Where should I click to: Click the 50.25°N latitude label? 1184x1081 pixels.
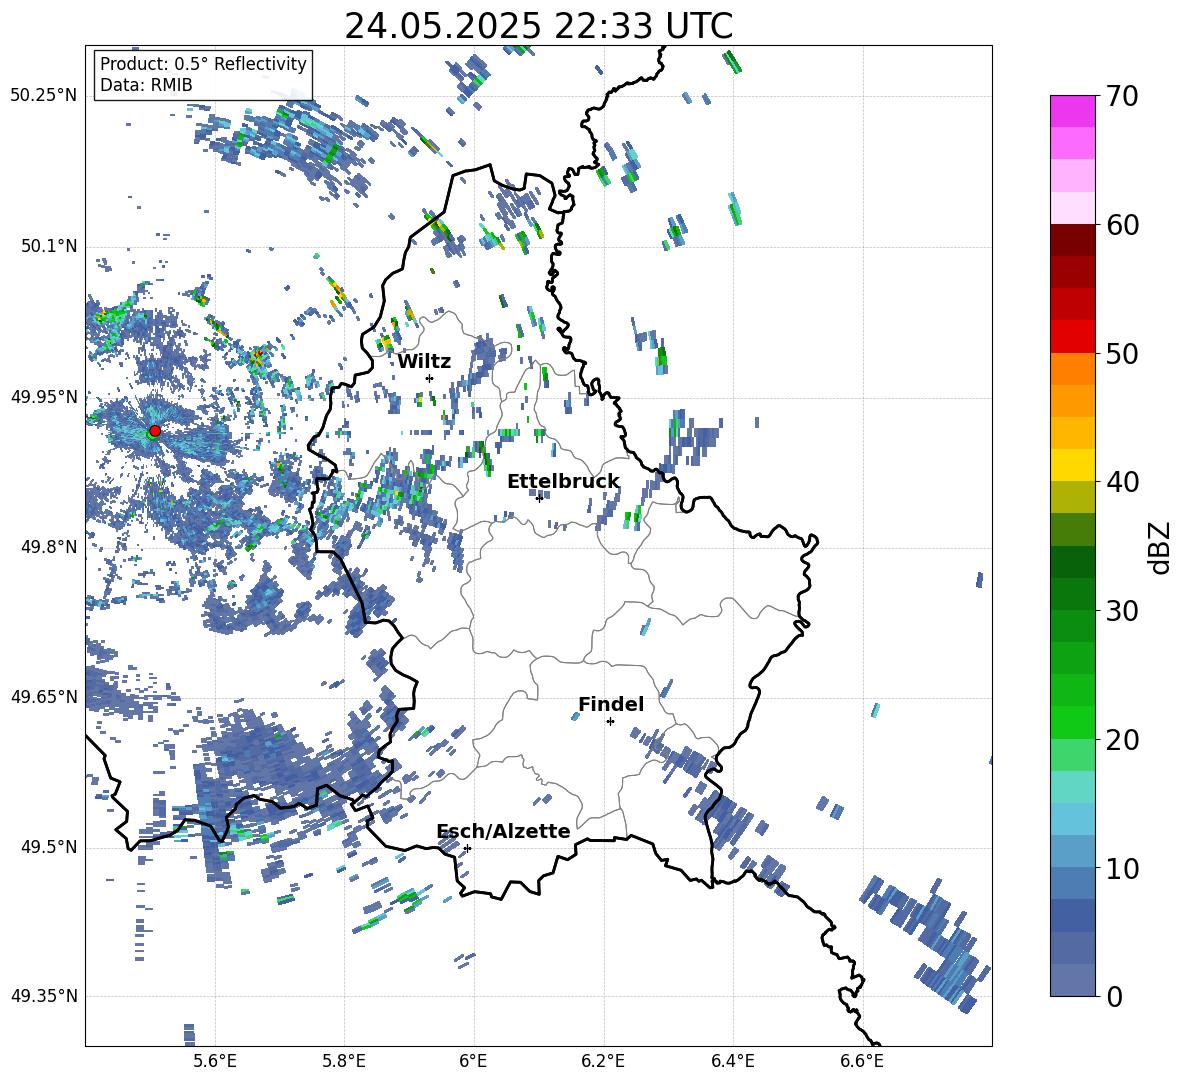click(x=44, y=96)
